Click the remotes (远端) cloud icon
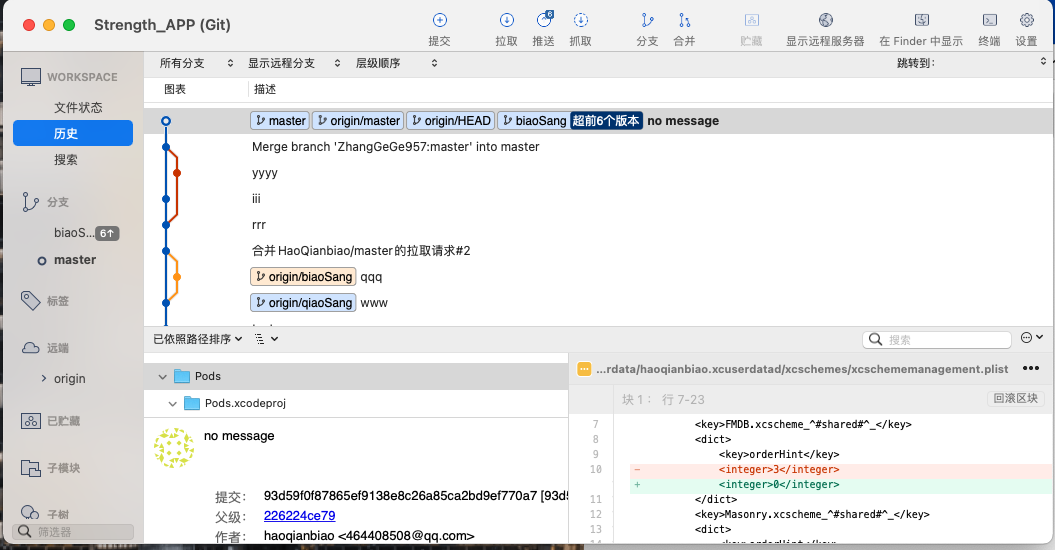 pos(31,348)
